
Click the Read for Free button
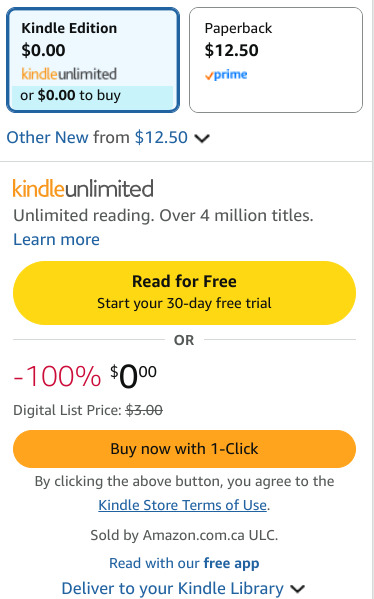pyautogui.click(x=185, y=293)
